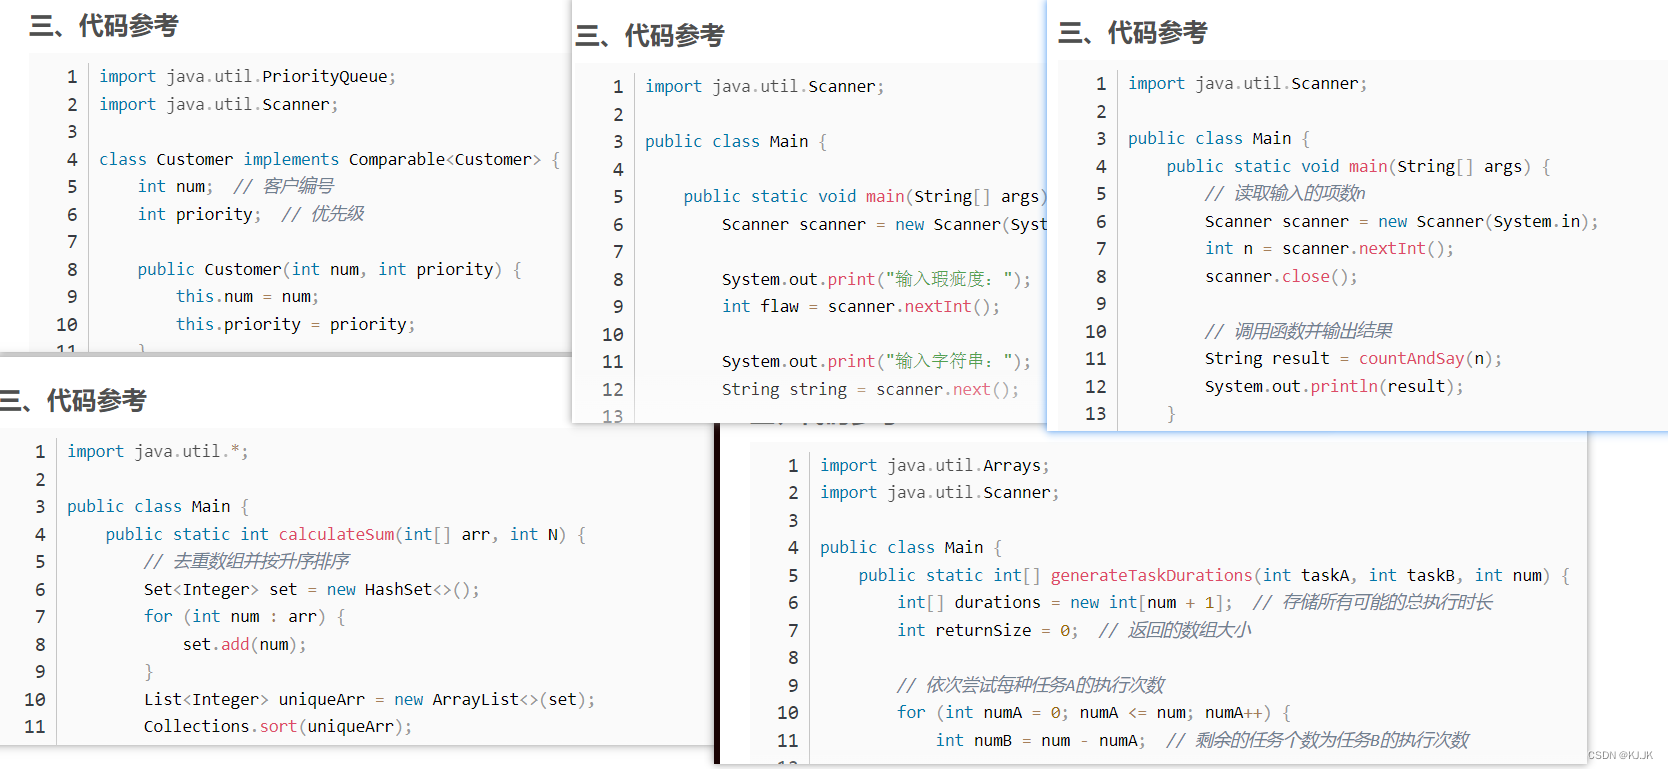Click the comment '// 读取输入的项数n'
The image size is (1668, 769).
tap(1284, 194)
